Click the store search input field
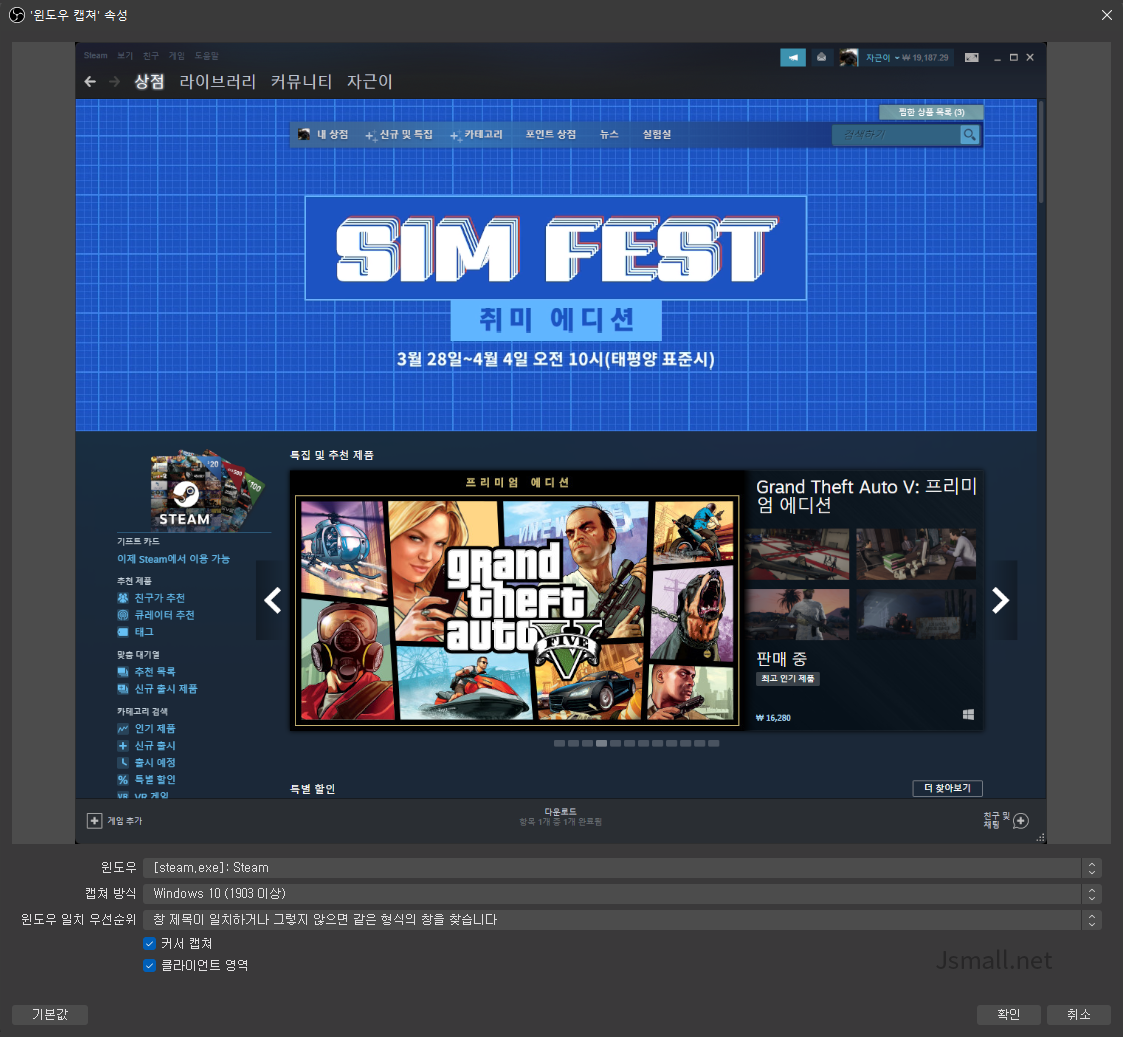Viewport: 1123px width, 1037px height. pyautogui.click(x=896, y=135)
